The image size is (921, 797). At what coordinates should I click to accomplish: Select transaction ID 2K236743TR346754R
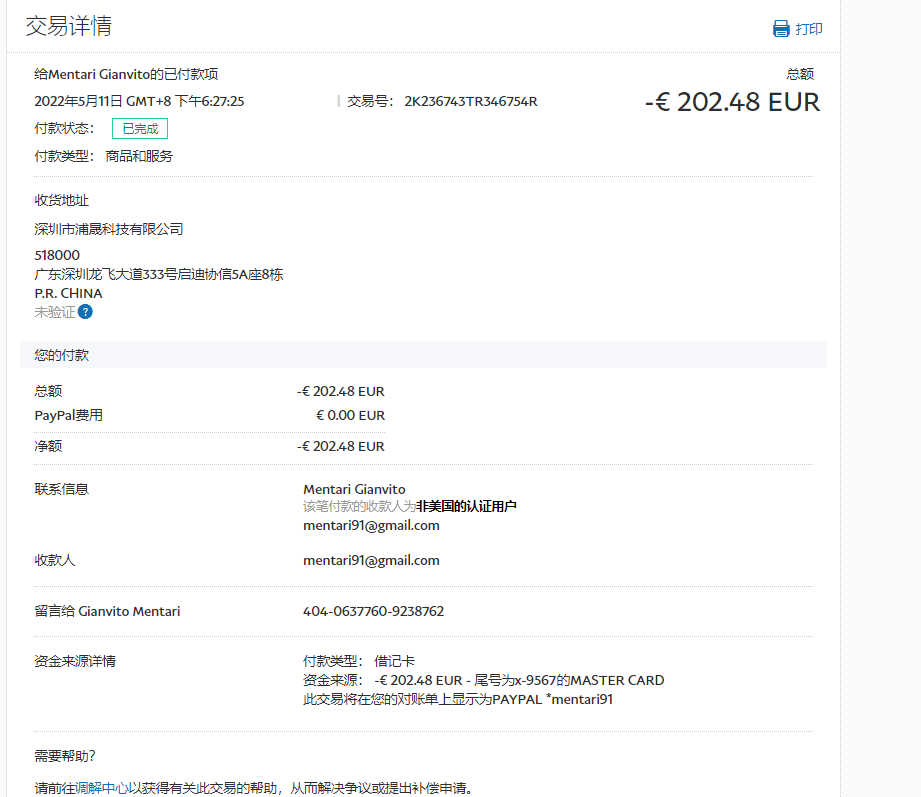click(470, 101)
